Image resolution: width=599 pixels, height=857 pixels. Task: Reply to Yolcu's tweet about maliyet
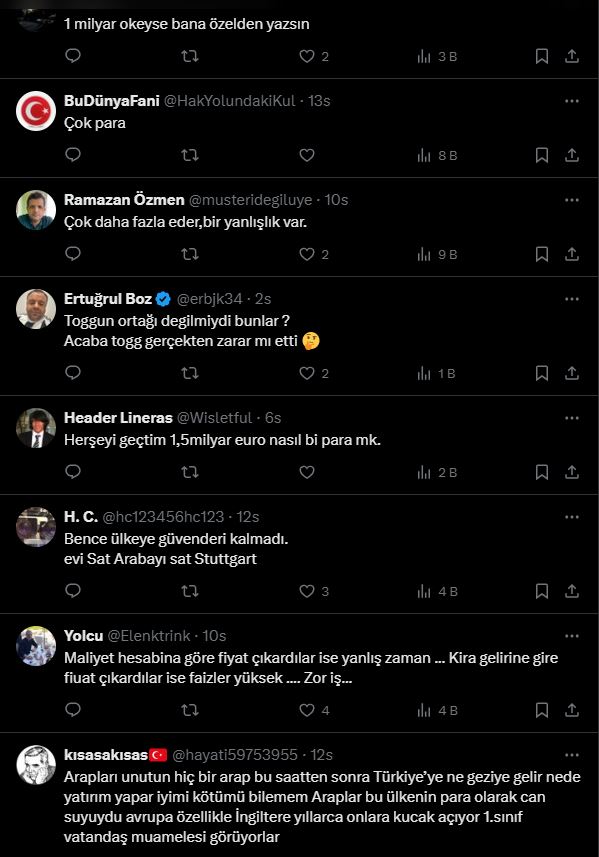pyautogui.click(x=73, y=710)
